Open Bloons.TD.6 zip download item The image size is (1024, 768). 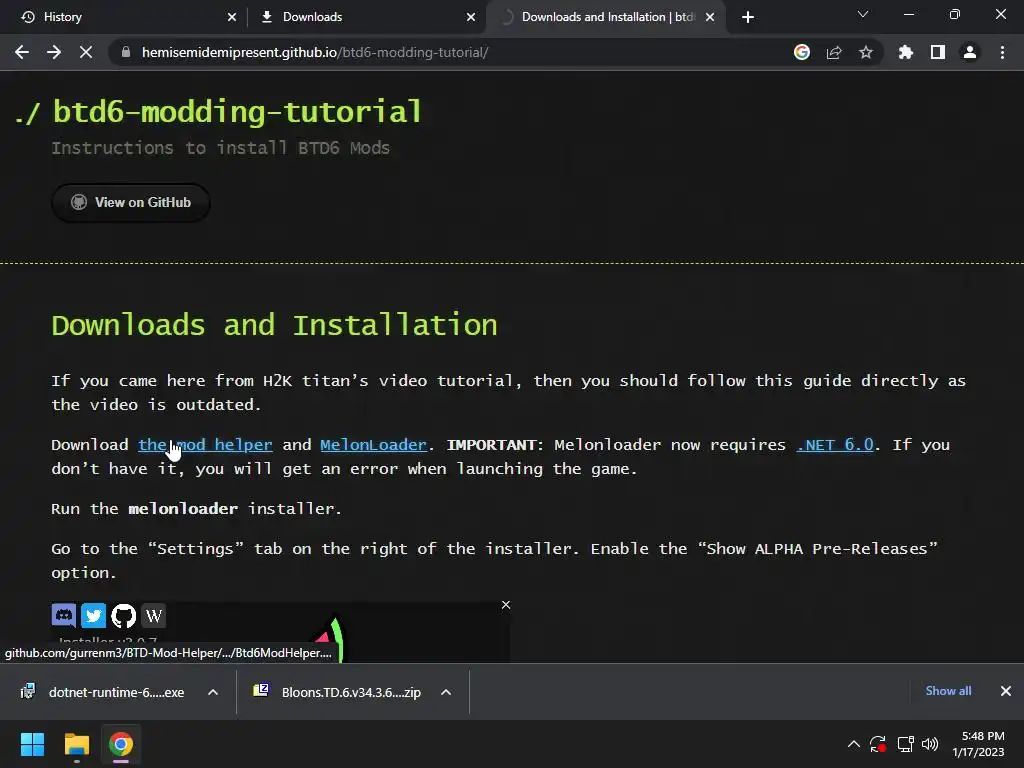340,692
